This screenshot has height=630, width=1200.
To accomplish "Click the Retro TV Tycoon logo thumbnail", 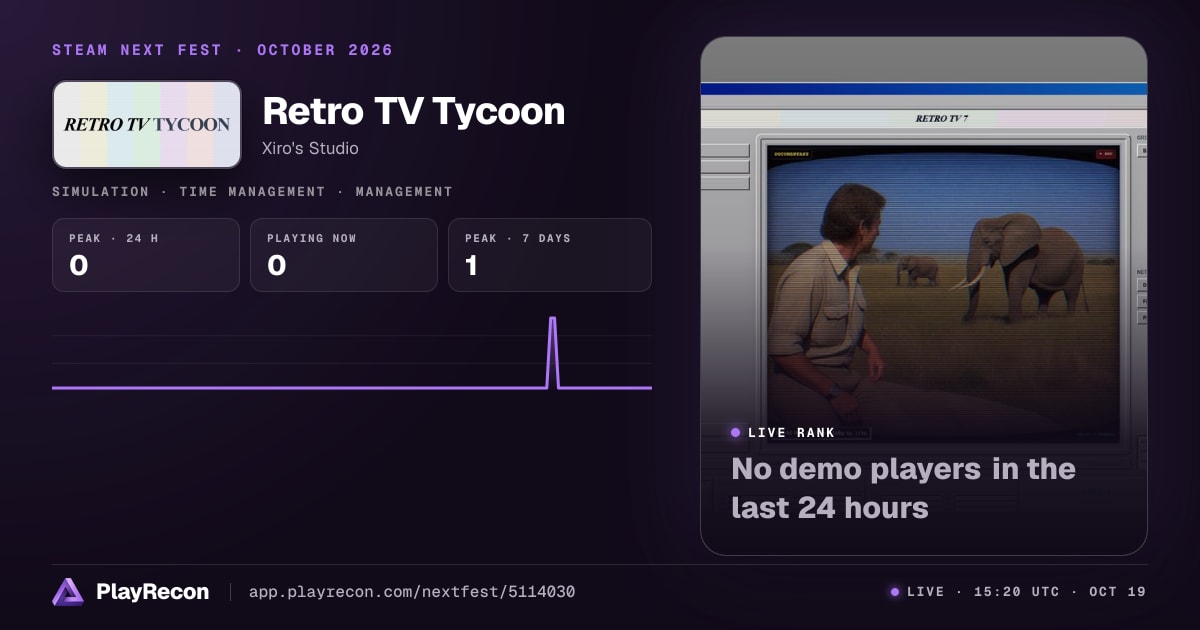I will click(147, 124).
